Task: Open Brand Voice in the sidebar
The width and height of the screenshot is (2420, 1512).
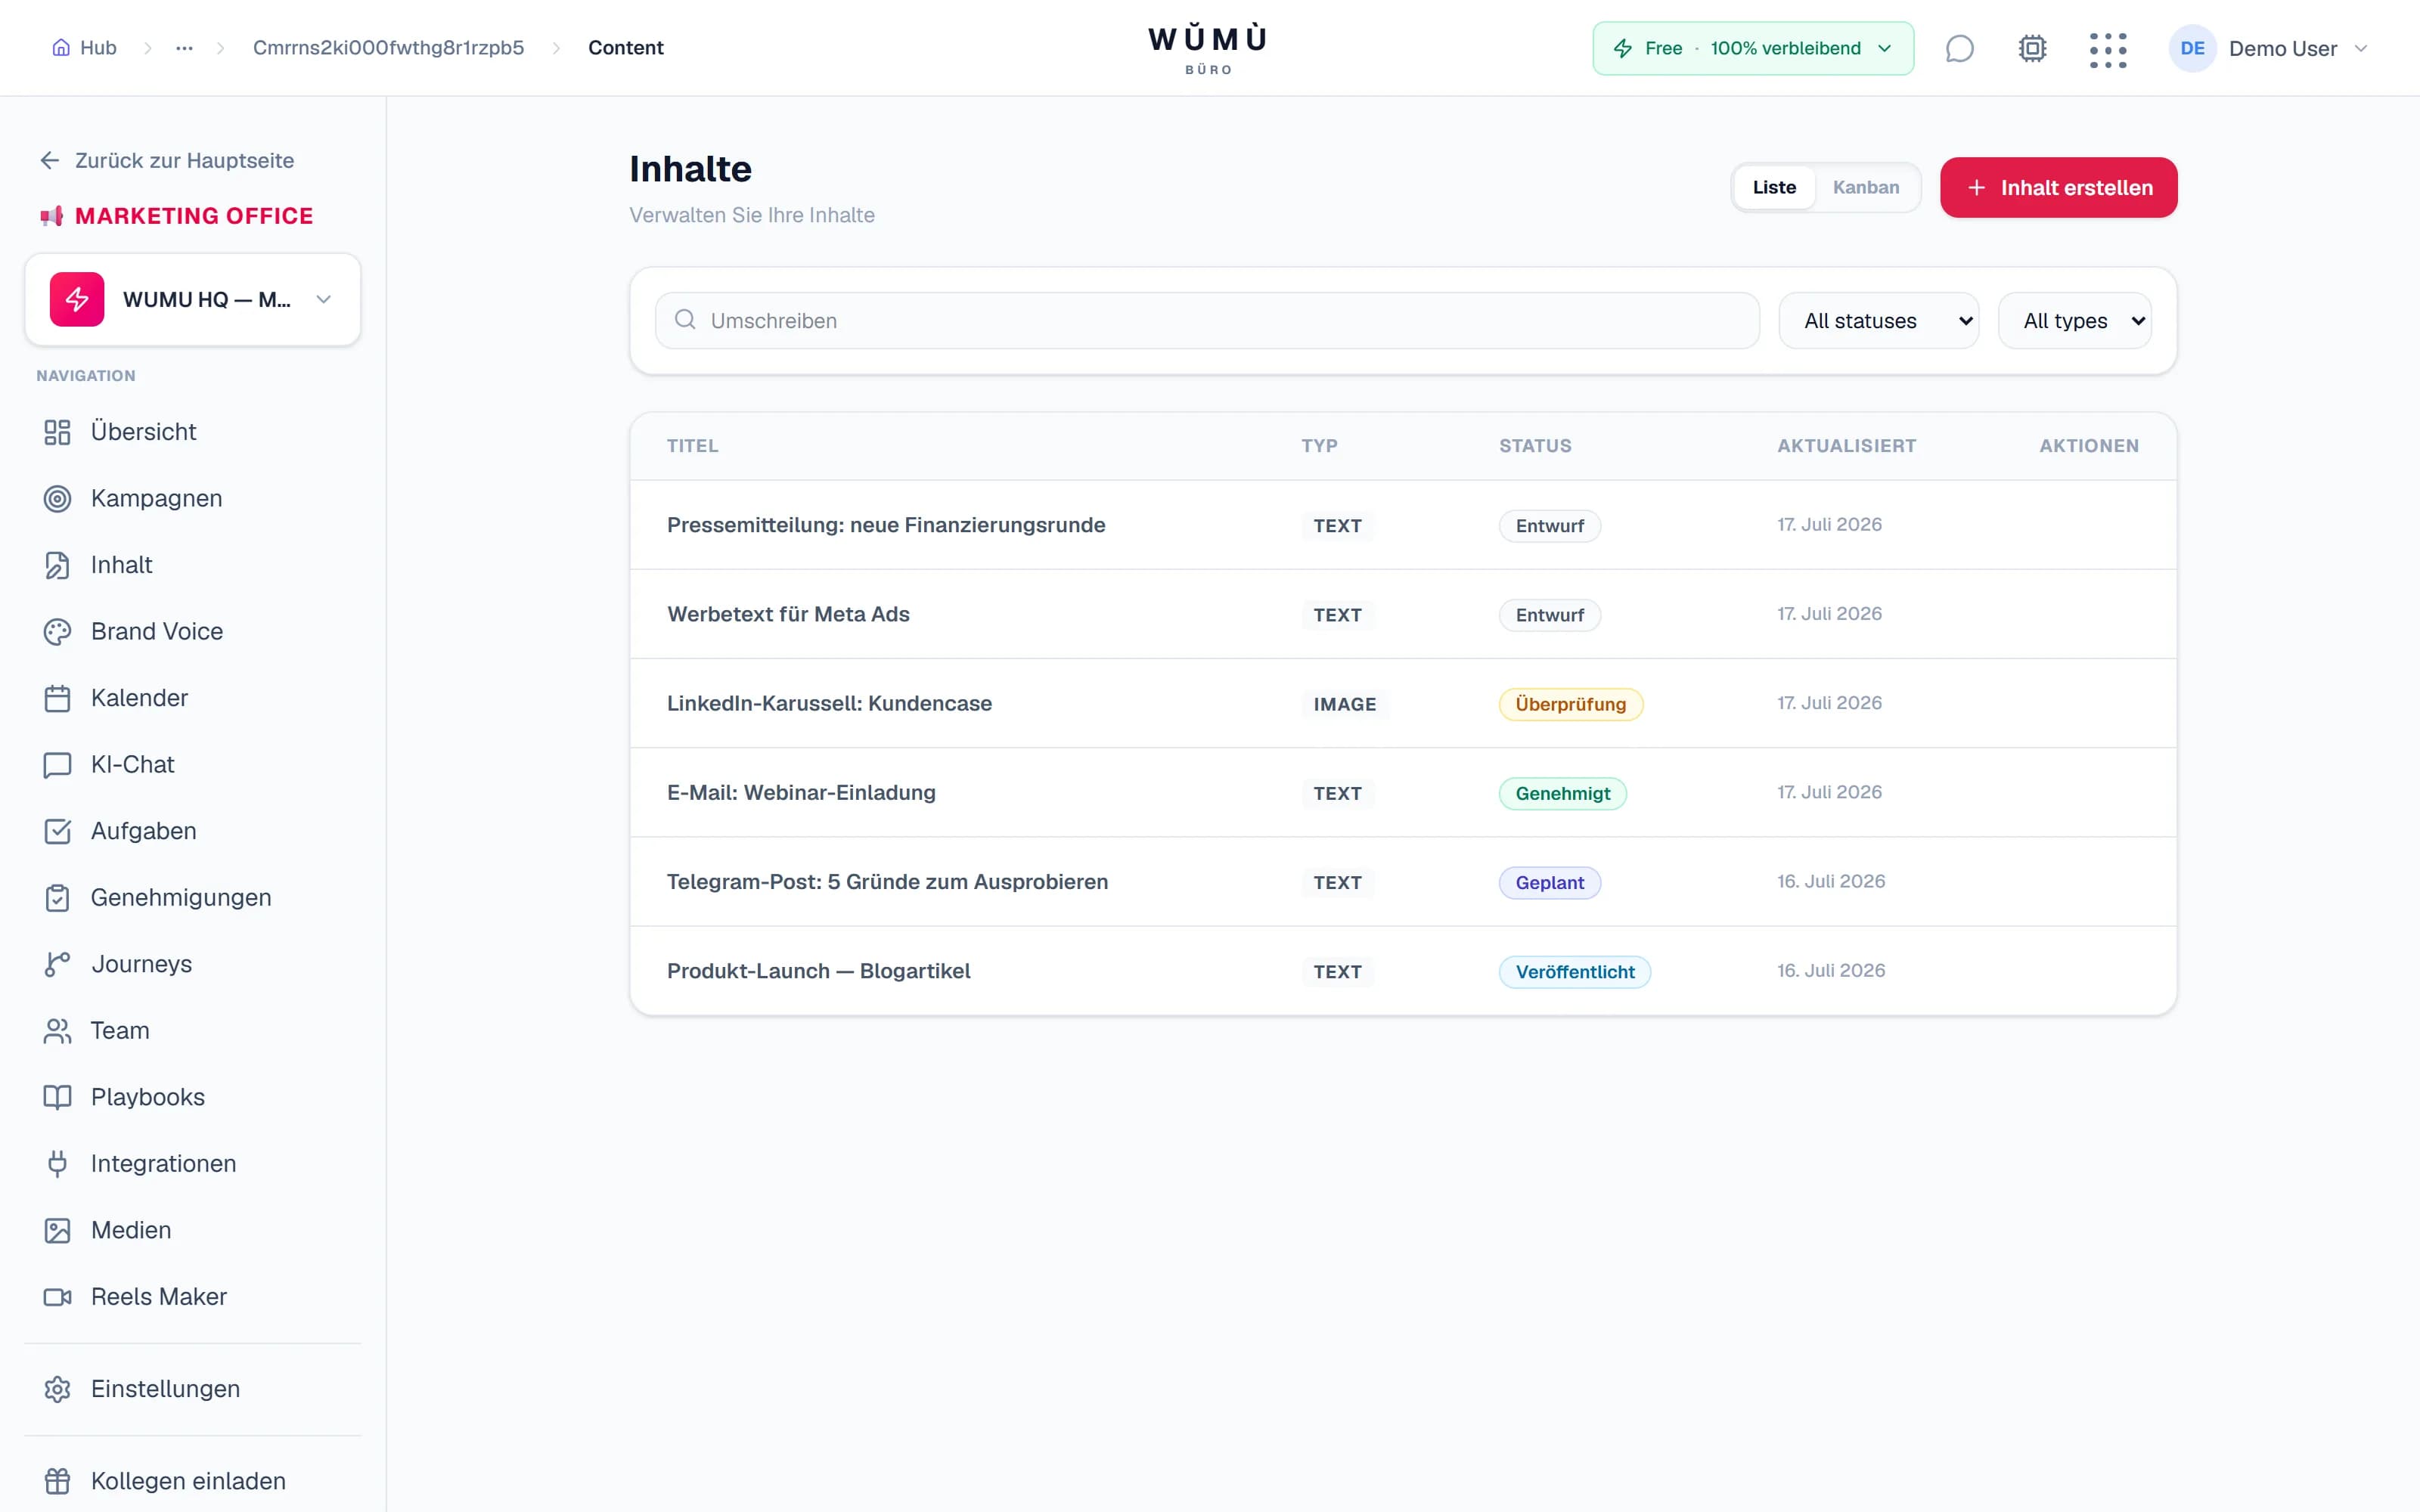Action: [193, 631]
